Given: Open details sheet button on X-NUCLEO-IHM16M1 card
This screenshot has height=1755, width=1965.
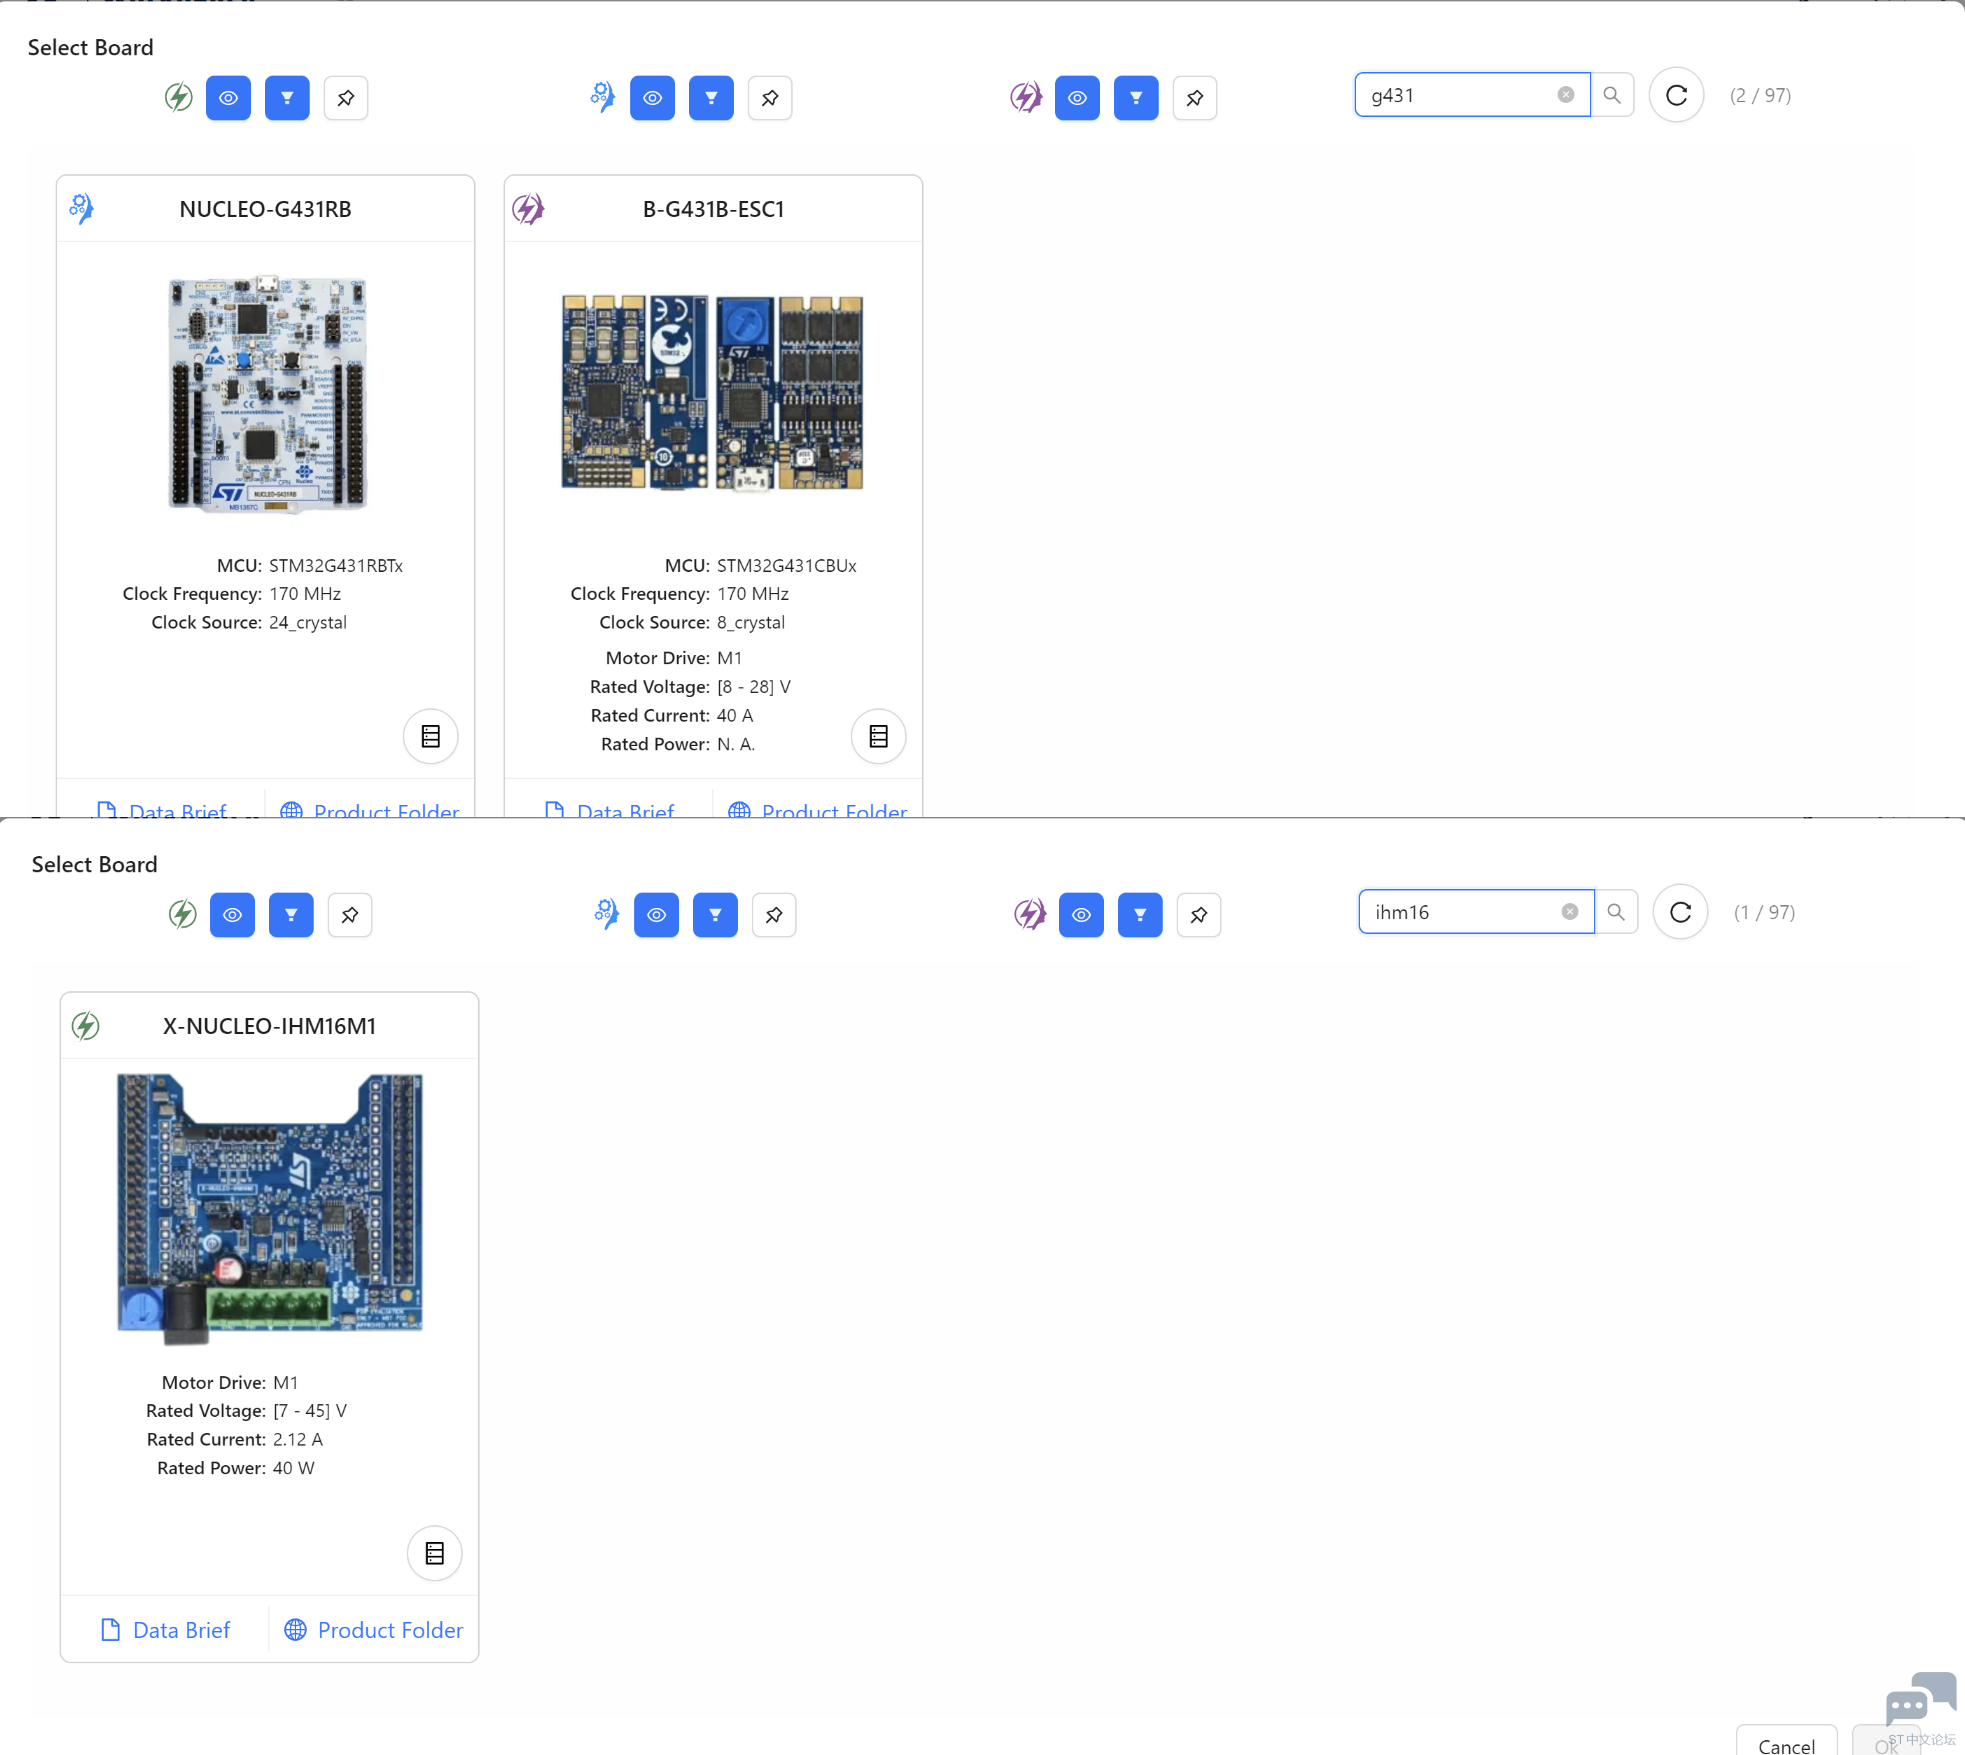Looking at the screenshot, I should point(435,1554).
